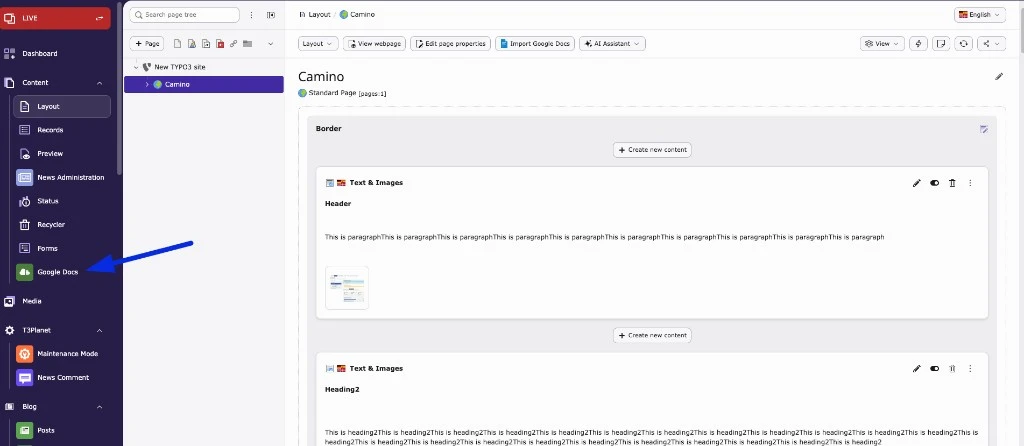The height and width of the screenshot is (446, 1024).
Task: Edit the Header Text & Images element
Action: 916,183
